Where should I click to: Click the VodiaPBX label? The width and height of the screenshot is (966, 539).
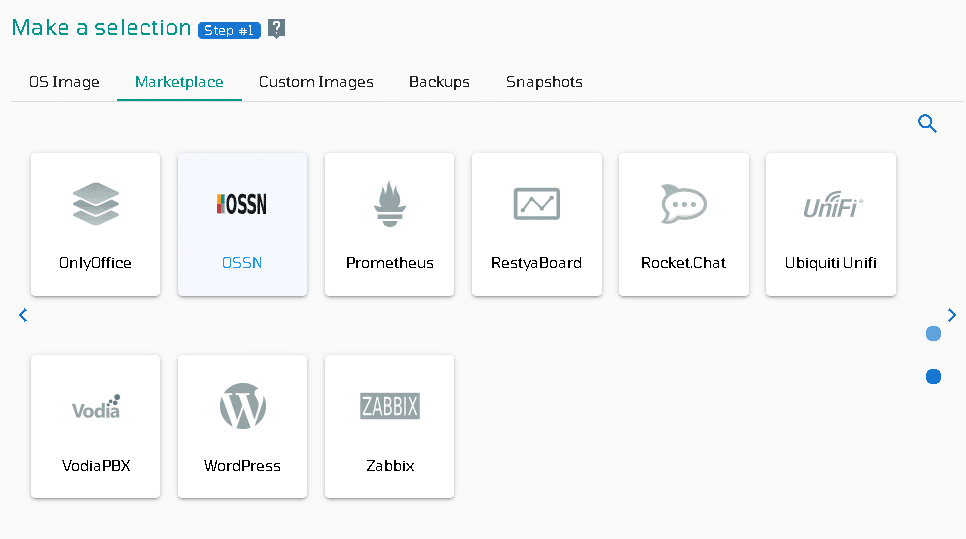pyautogui.click(x=96, y=466)
